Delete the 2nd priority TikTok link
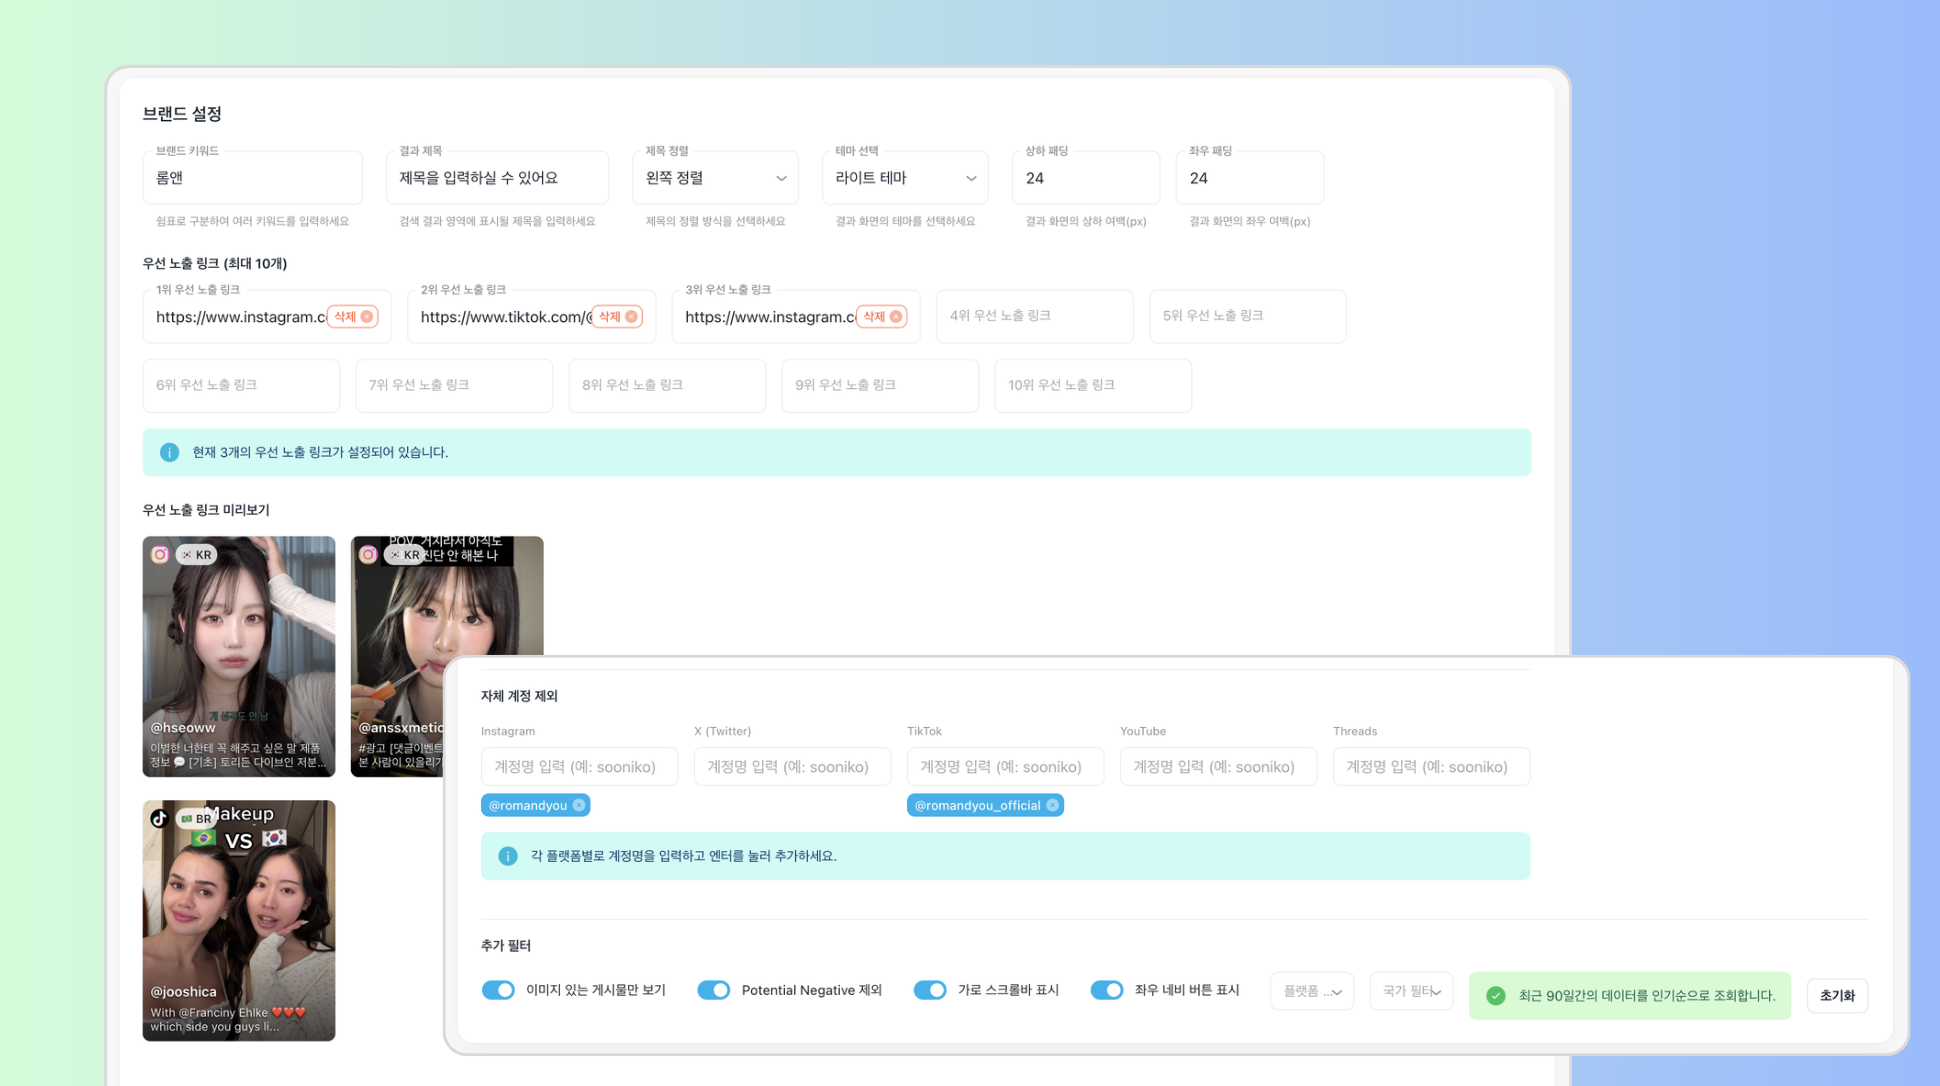Viewport: 1940px width, 1086px height. (x=617, y=317)
